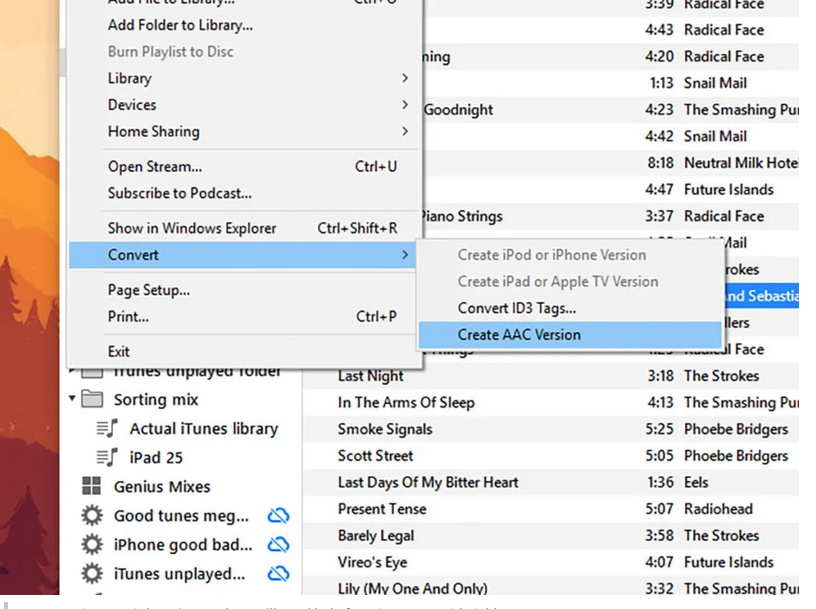816x609 pixels.
Task: Select the Sorting mix folder label
Action: [156, 399]
